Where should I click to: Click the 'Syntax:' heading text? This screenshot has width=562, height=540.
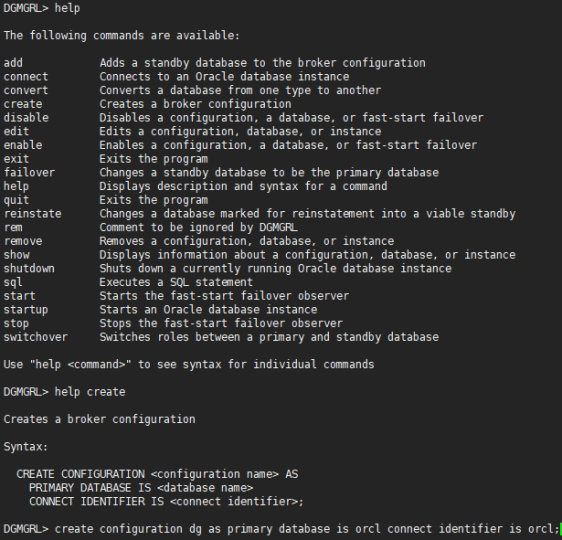point(26,447)
